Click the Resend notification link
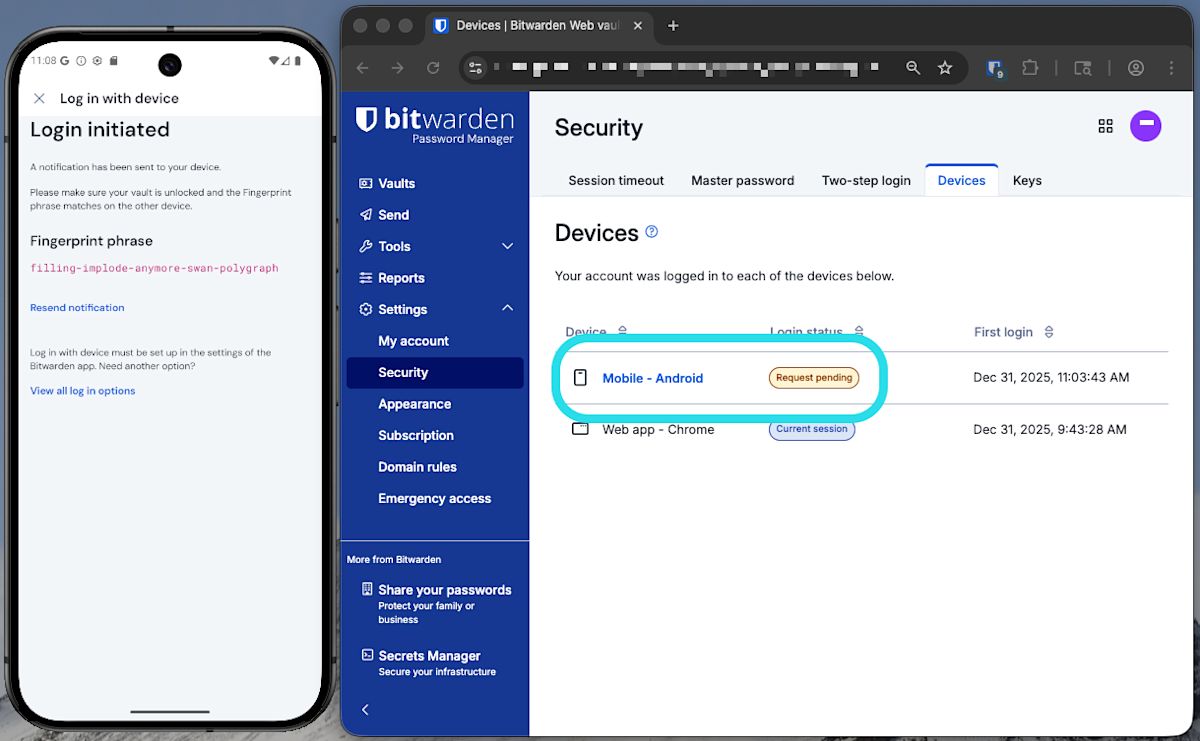This screenshot has height=741, width=1200. 77,307
